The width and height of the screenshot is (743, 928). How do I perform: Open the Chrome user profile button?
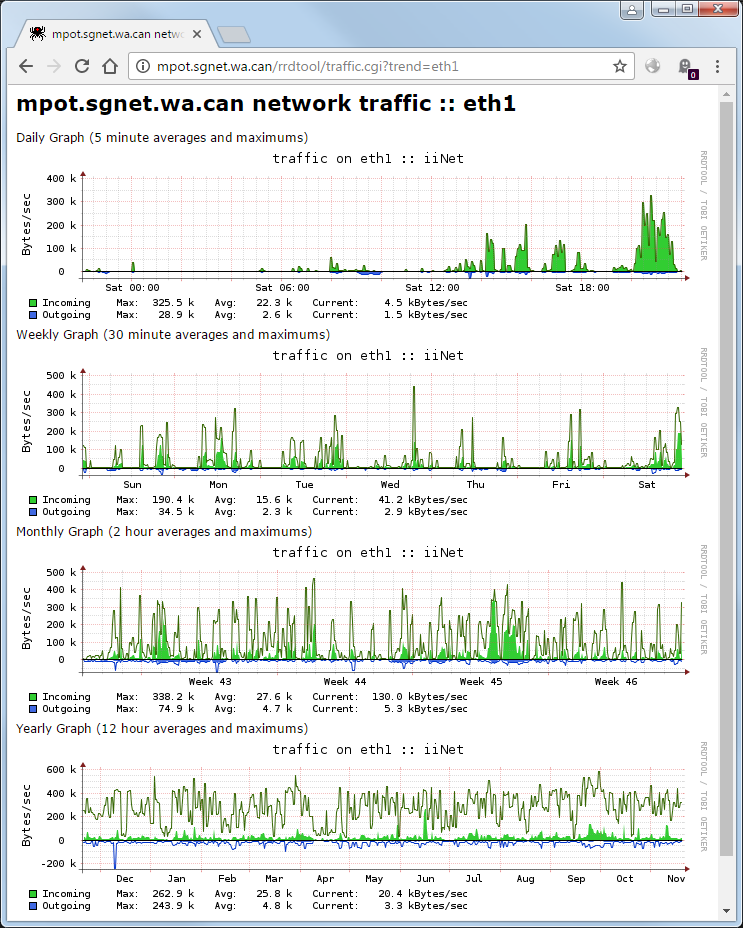(x=632, y=9)
